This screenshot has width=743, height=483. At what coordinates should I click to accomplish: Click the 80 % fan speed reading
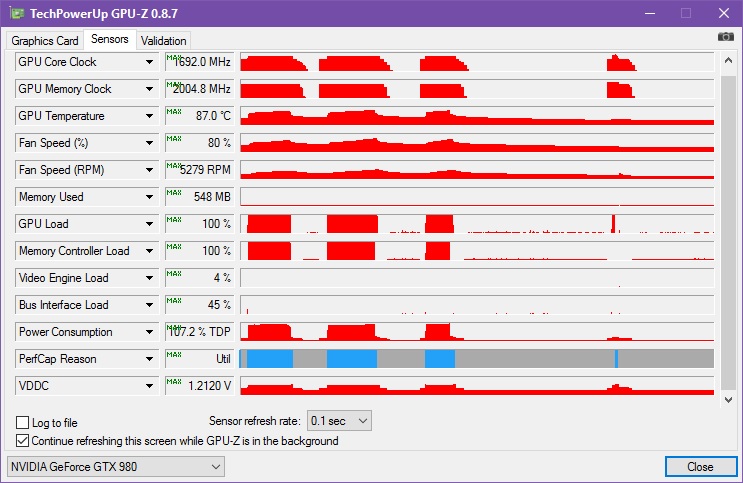(x=200, y=143)
